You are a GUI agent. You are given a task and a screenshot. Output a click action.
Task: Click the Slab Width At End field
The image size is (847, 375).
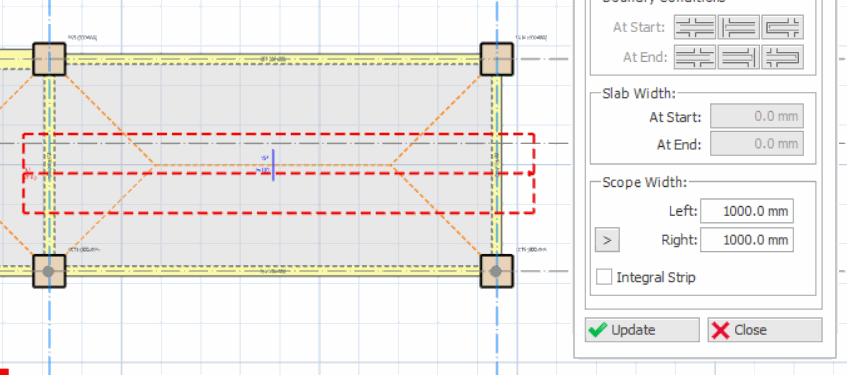757,144
